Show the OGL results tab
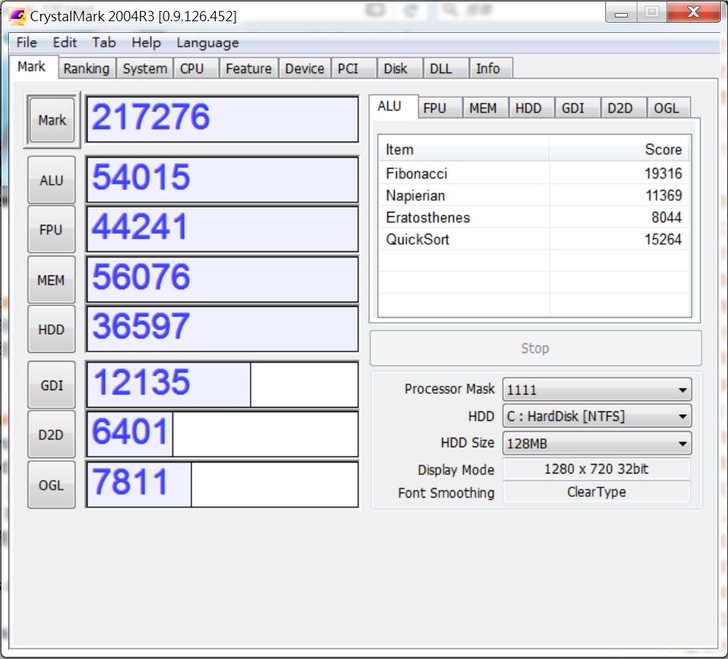728x659 pixels. tap(666, 108)
